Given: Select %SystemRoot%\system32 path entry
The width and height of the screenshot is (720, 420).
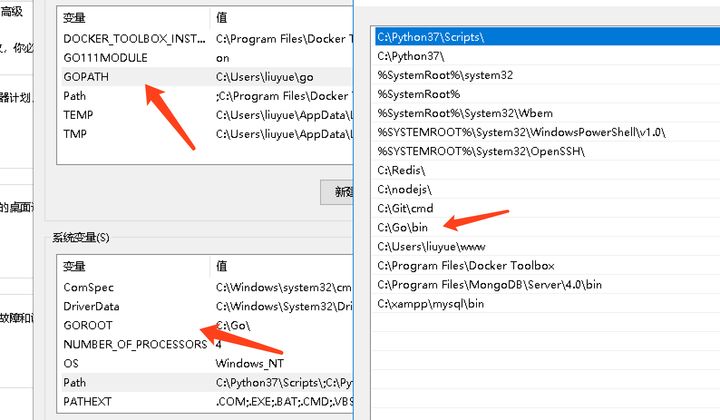Looking at the screenshot, I should [546, 75].
